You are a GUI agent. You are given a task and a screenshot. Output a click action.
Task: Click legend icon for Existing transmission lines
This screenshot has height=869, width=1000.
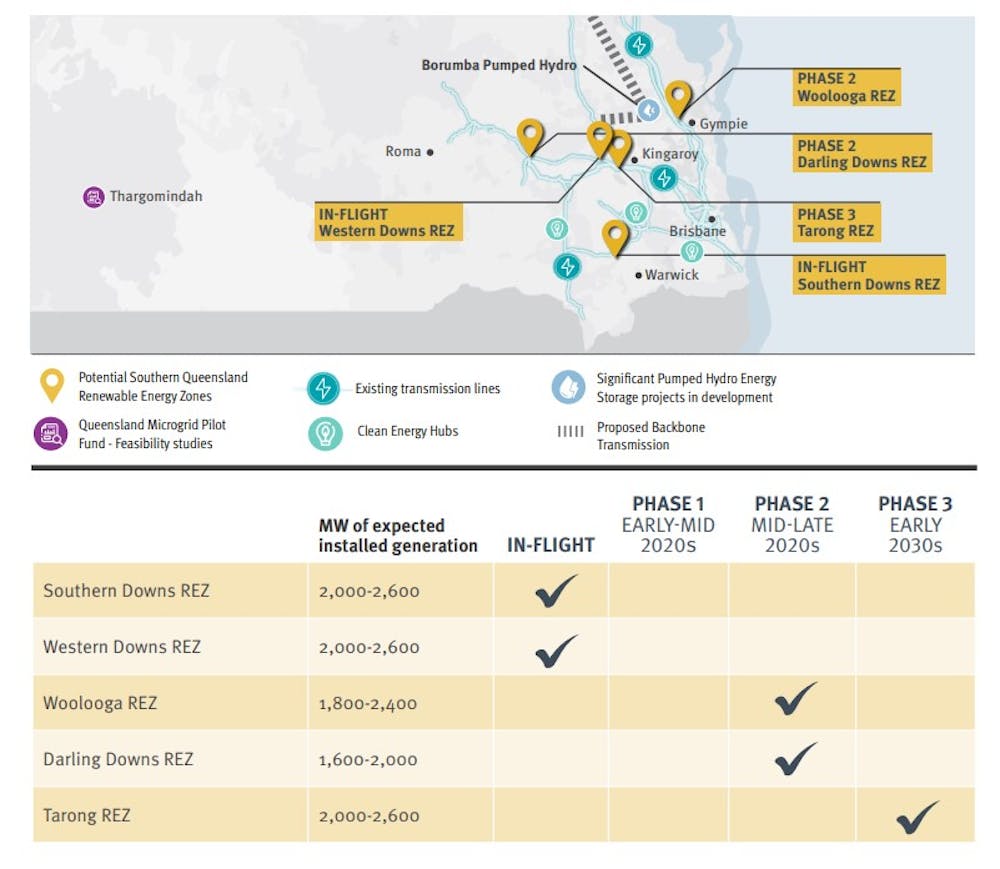[x=323, y=388]
